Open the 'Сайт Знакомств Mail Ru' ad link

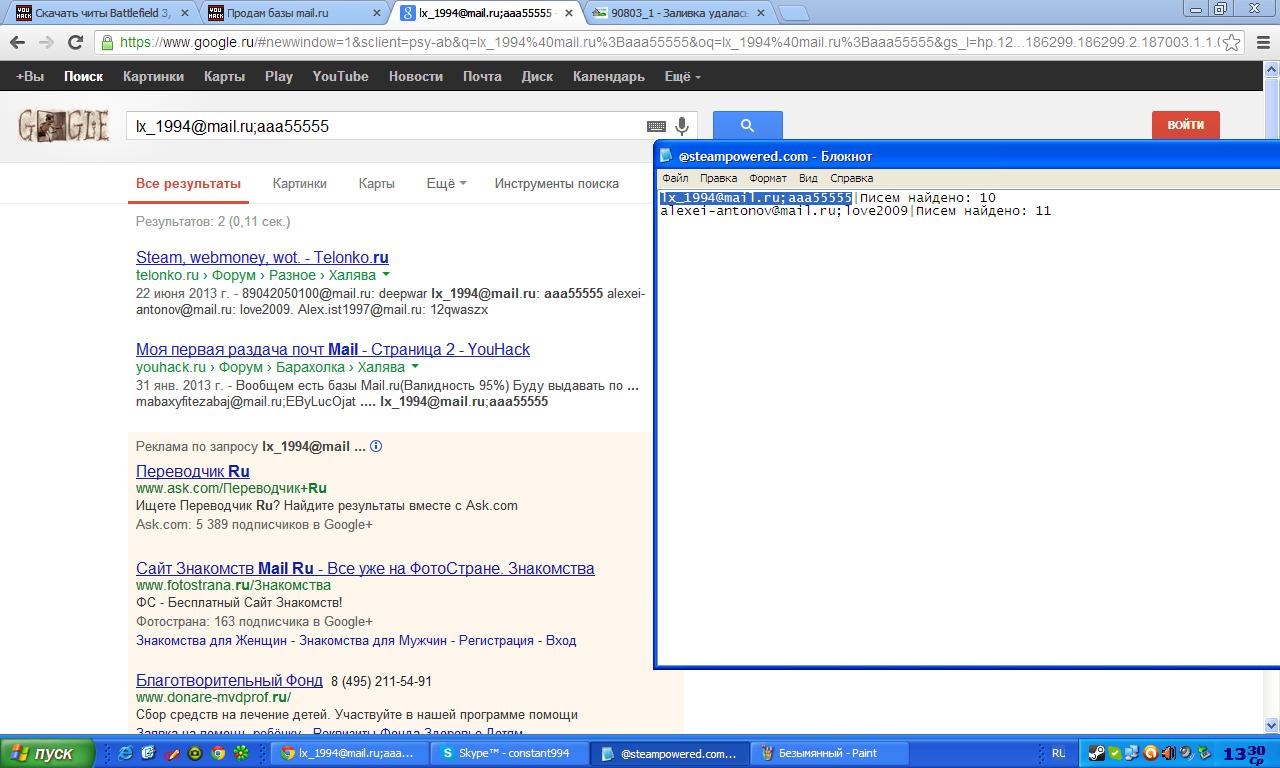pyautogui.click(x=365, y=568)
